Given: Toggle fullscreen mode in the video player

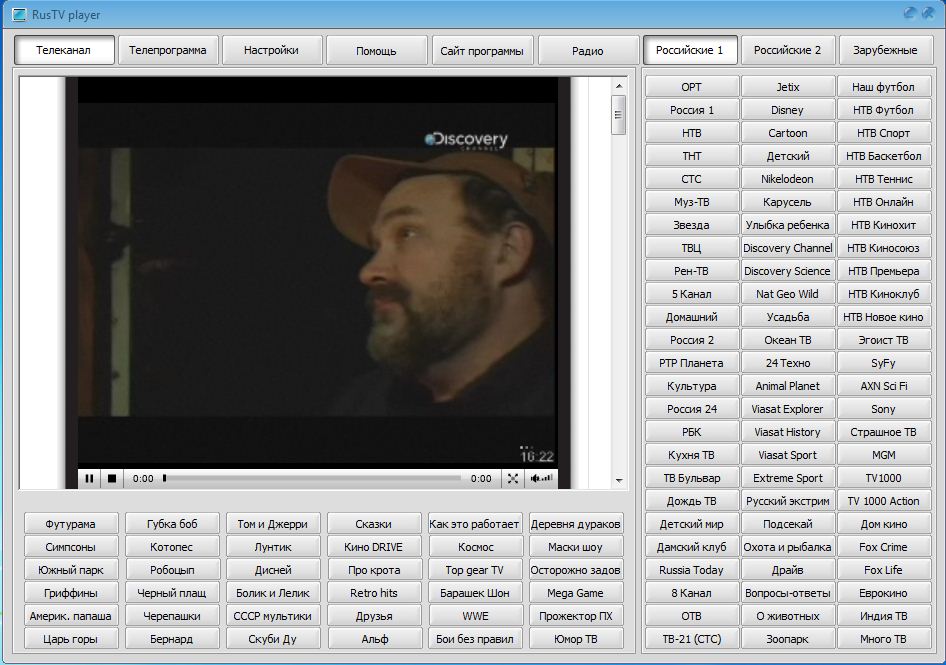Looking at the screenshot, I should click(x=513, y=479).
